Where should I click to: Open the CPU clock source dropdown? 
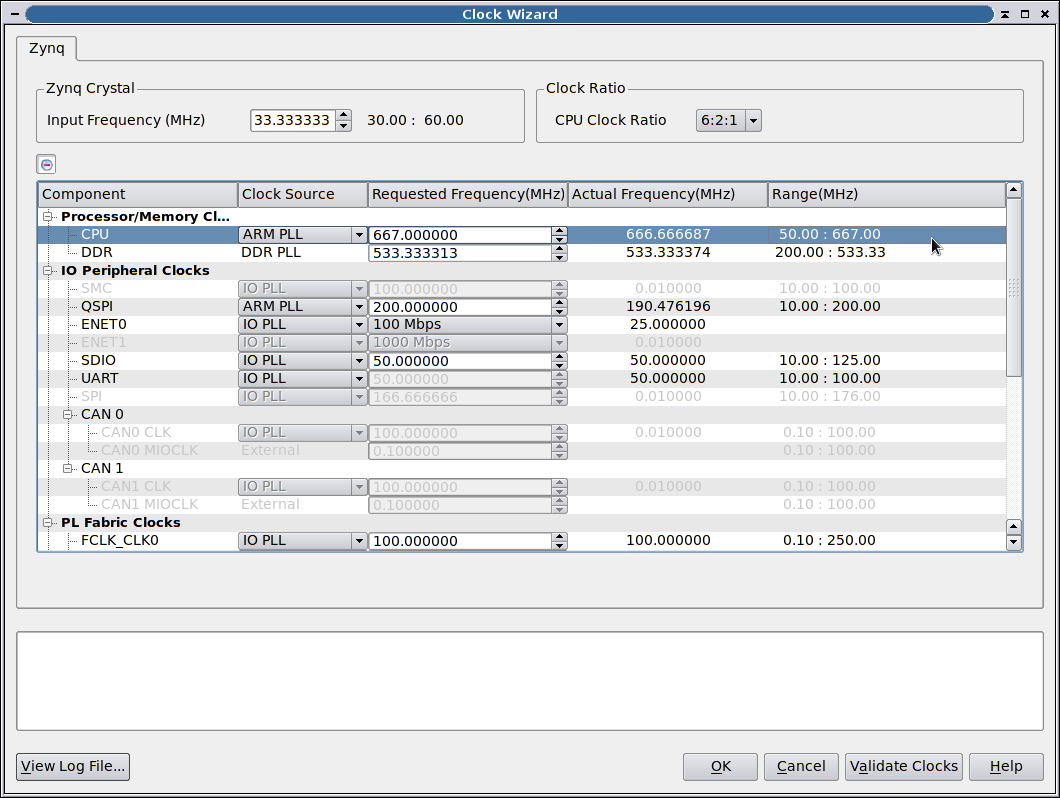tap(358, 235)
